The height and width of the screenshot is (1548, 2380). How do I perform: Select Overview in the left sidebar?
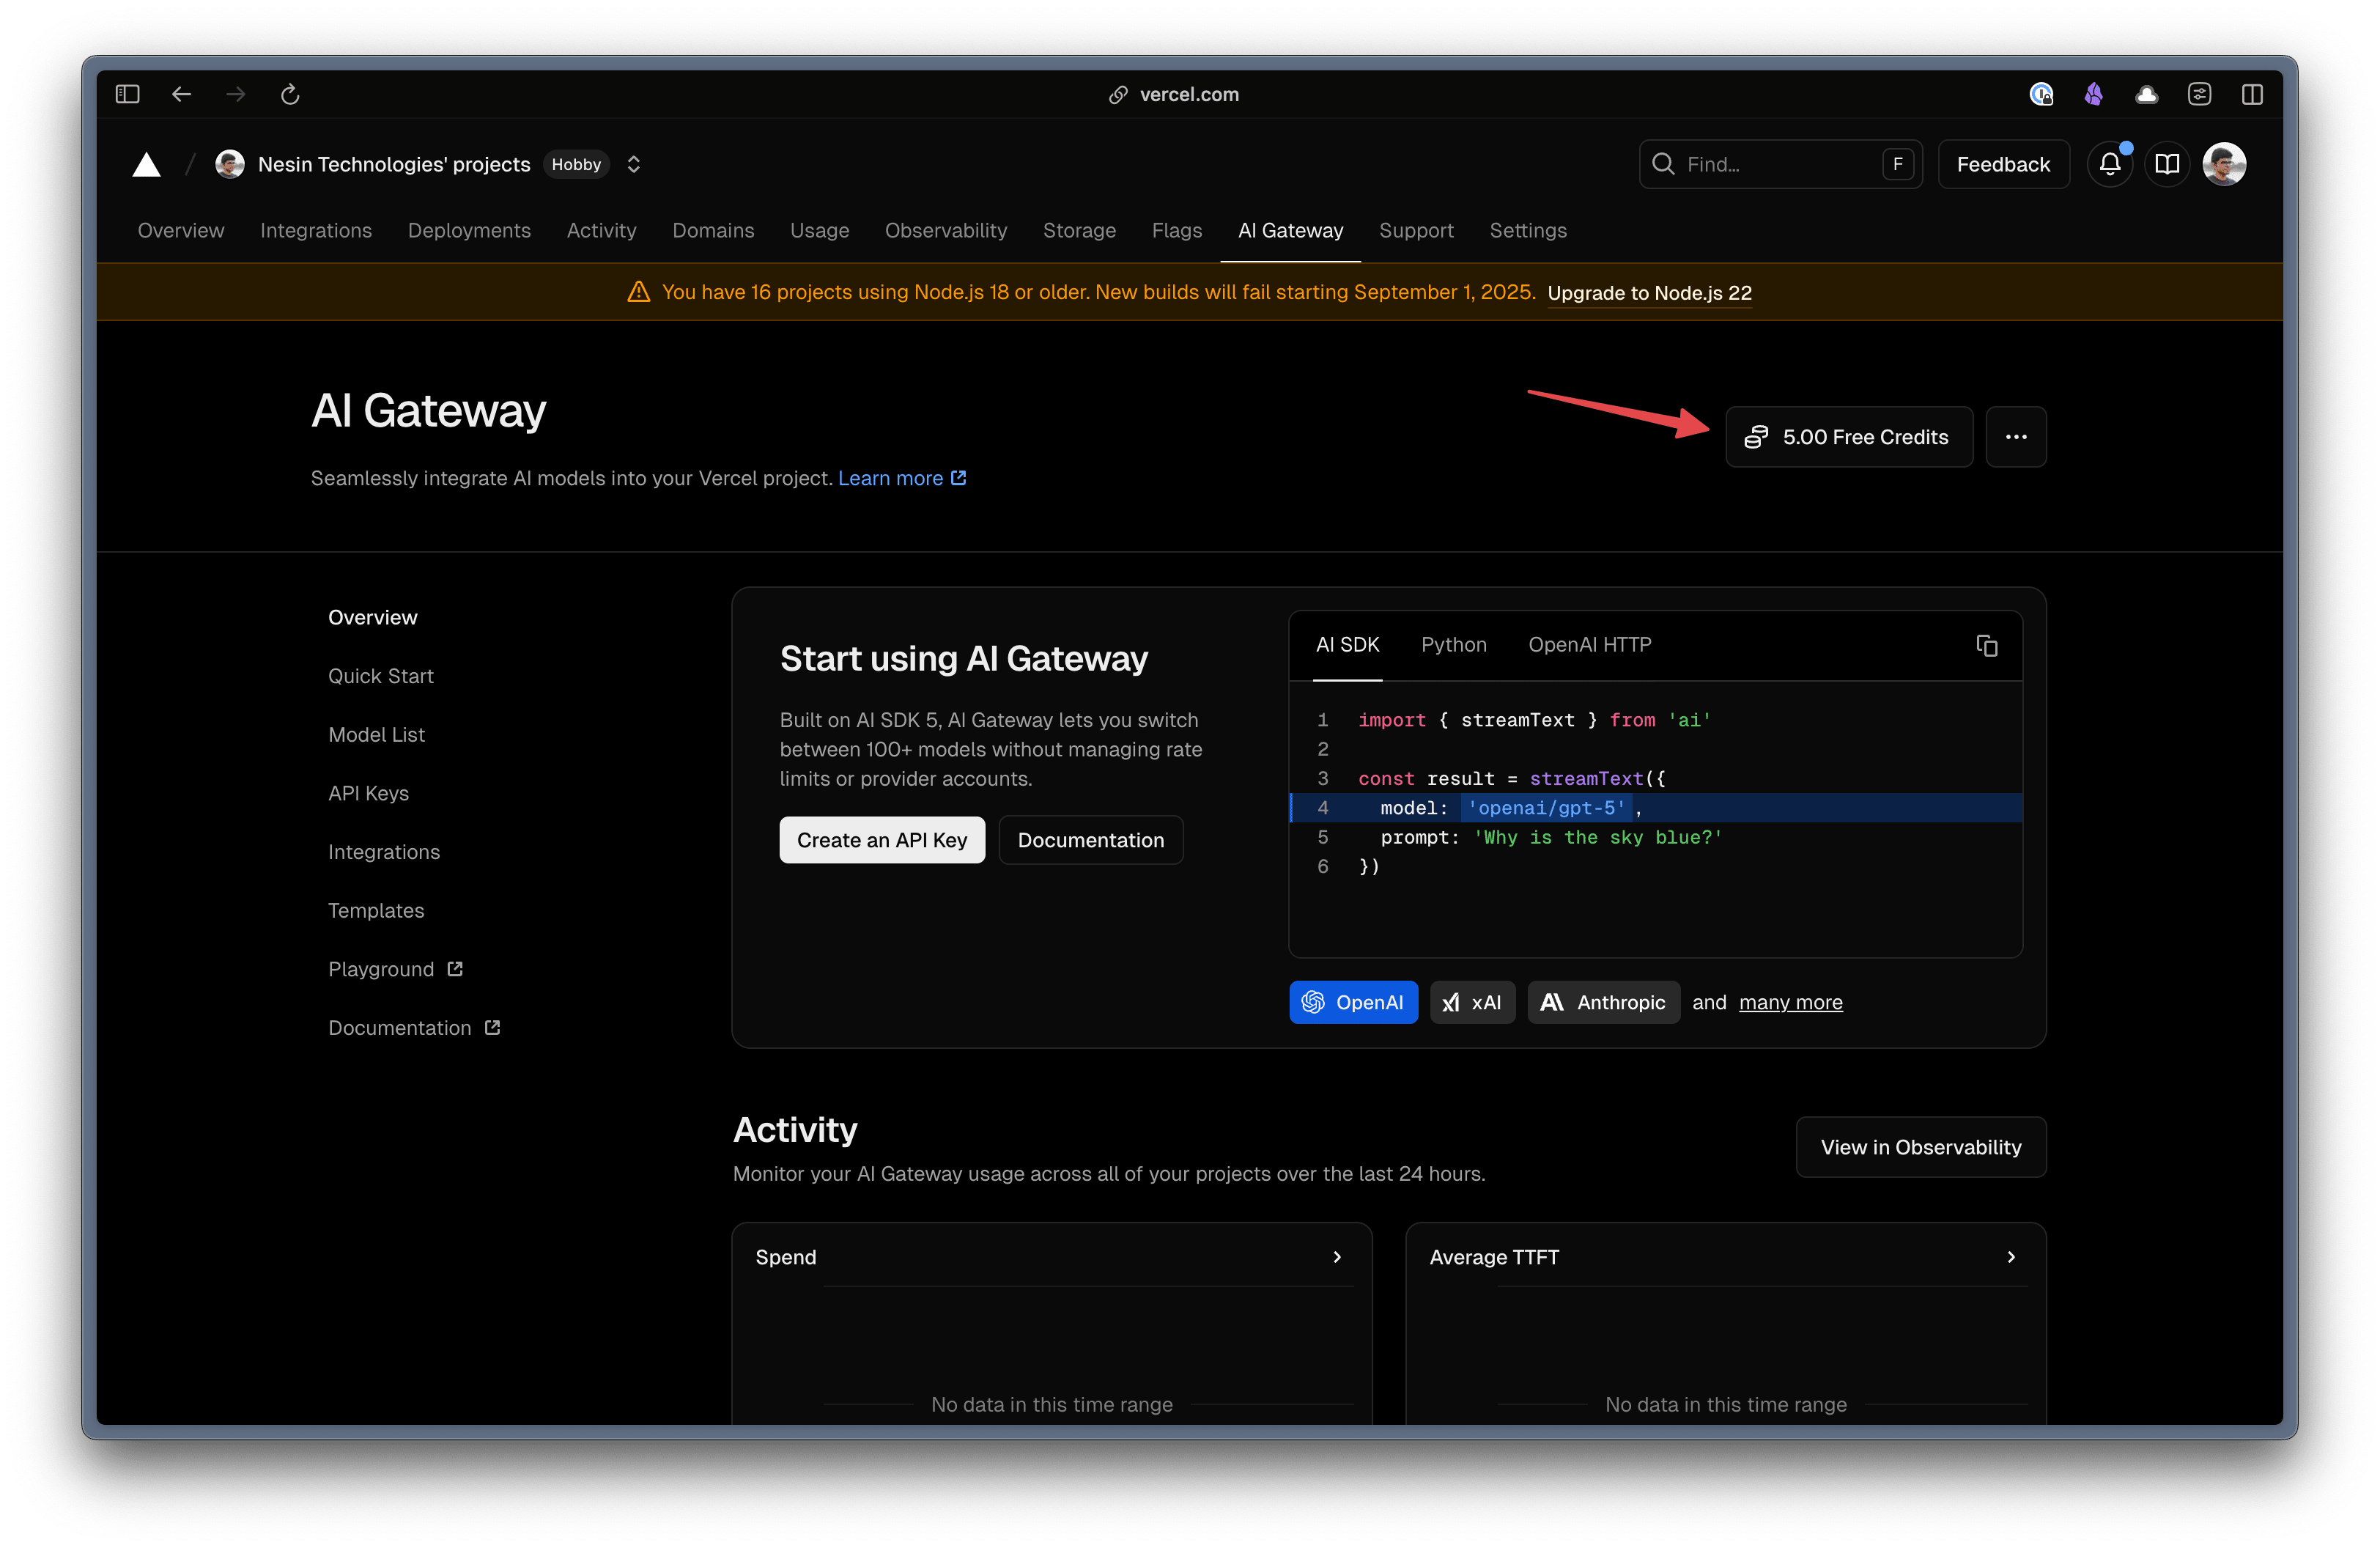coord(372,617)
